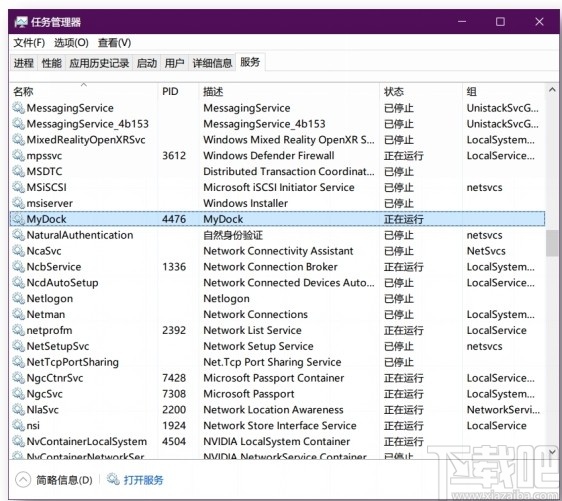
Task: Click the gear icon beside nsi
Action: point(18,426)
